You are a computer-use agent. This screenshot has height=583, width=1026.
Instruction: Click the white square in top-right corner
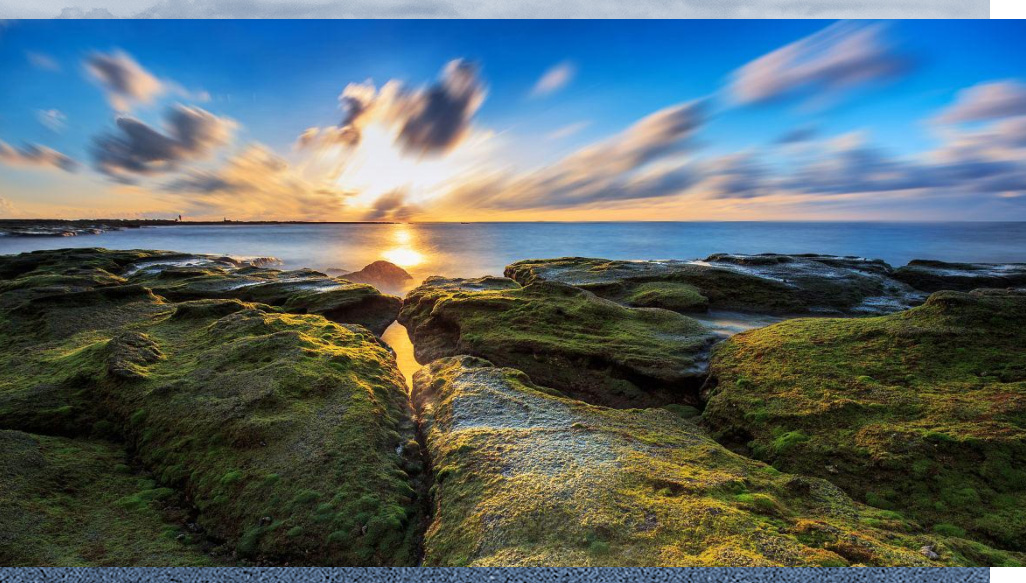click(1007, 8)
